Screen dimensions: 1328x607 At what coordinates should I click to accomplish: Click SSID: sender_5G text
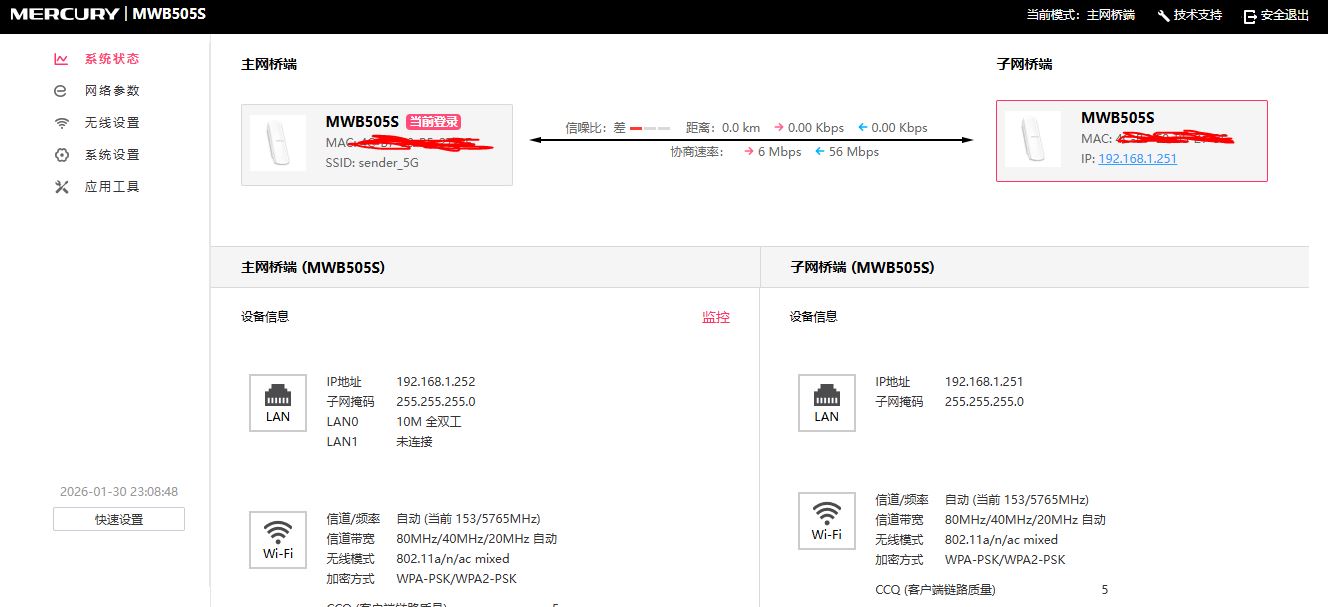(x=372, y=163)
